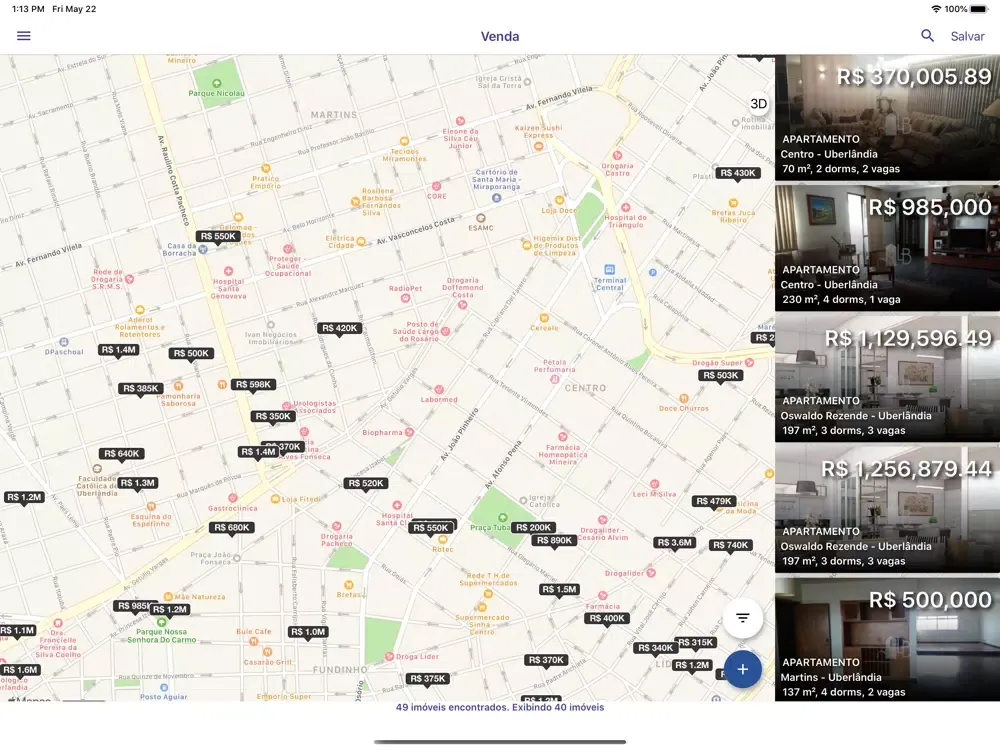1000x750 pixels.
Task: Select the R$ 680K map price marker
Action: pos(232,527)
